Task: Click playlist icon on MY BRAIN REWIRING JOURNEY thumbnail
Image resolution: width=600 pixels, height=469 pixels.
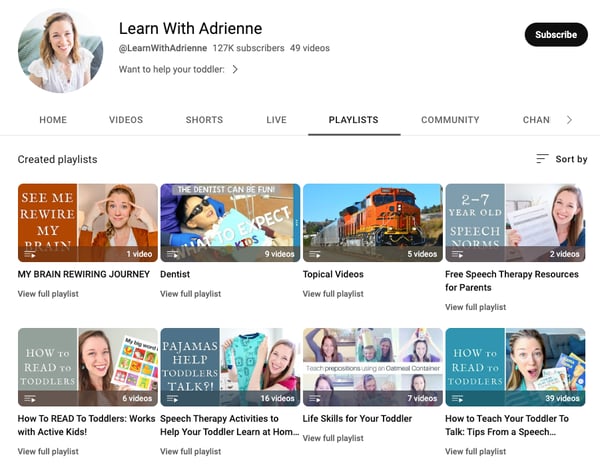Action: (x=30, y=254)
